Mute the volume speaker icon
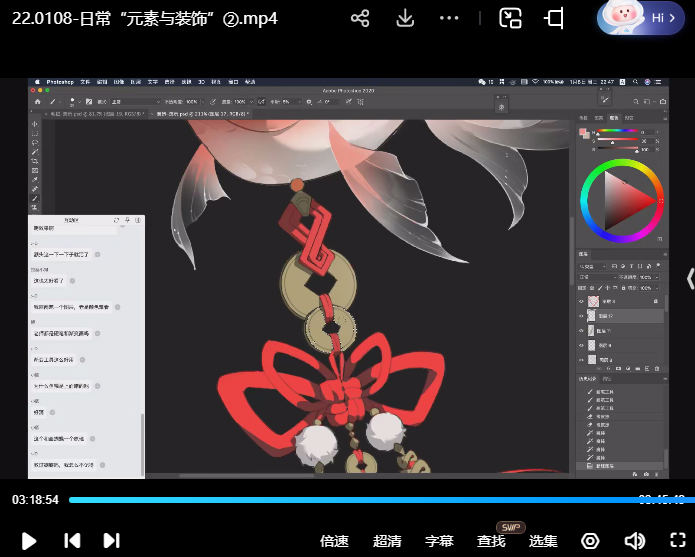695x557 pixels. pos(634,541)
